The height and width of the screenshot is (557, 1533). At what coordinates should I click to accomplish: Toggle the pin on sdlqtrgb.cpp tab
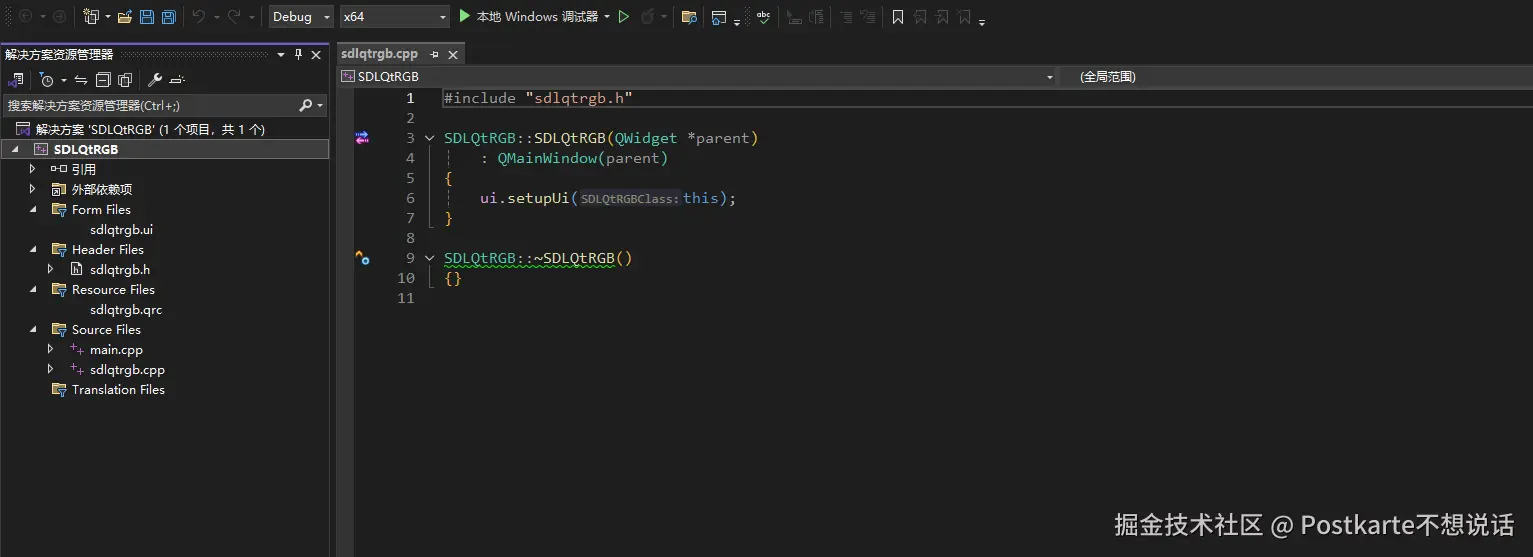click(435, 55)
